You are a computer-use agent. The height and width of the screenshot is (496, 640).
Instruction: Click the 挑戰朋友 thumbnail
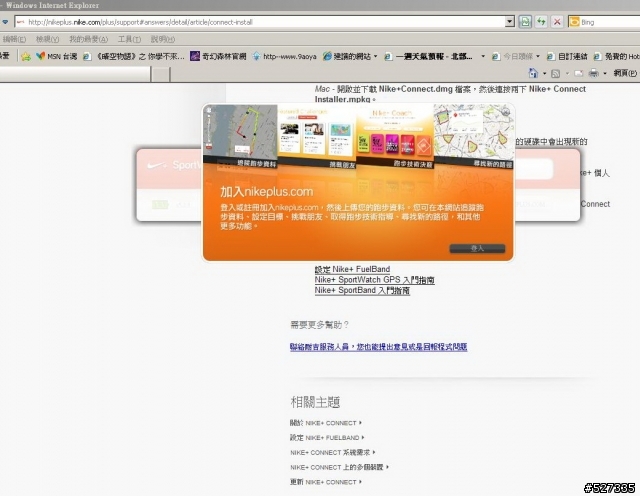click(317, 135)
